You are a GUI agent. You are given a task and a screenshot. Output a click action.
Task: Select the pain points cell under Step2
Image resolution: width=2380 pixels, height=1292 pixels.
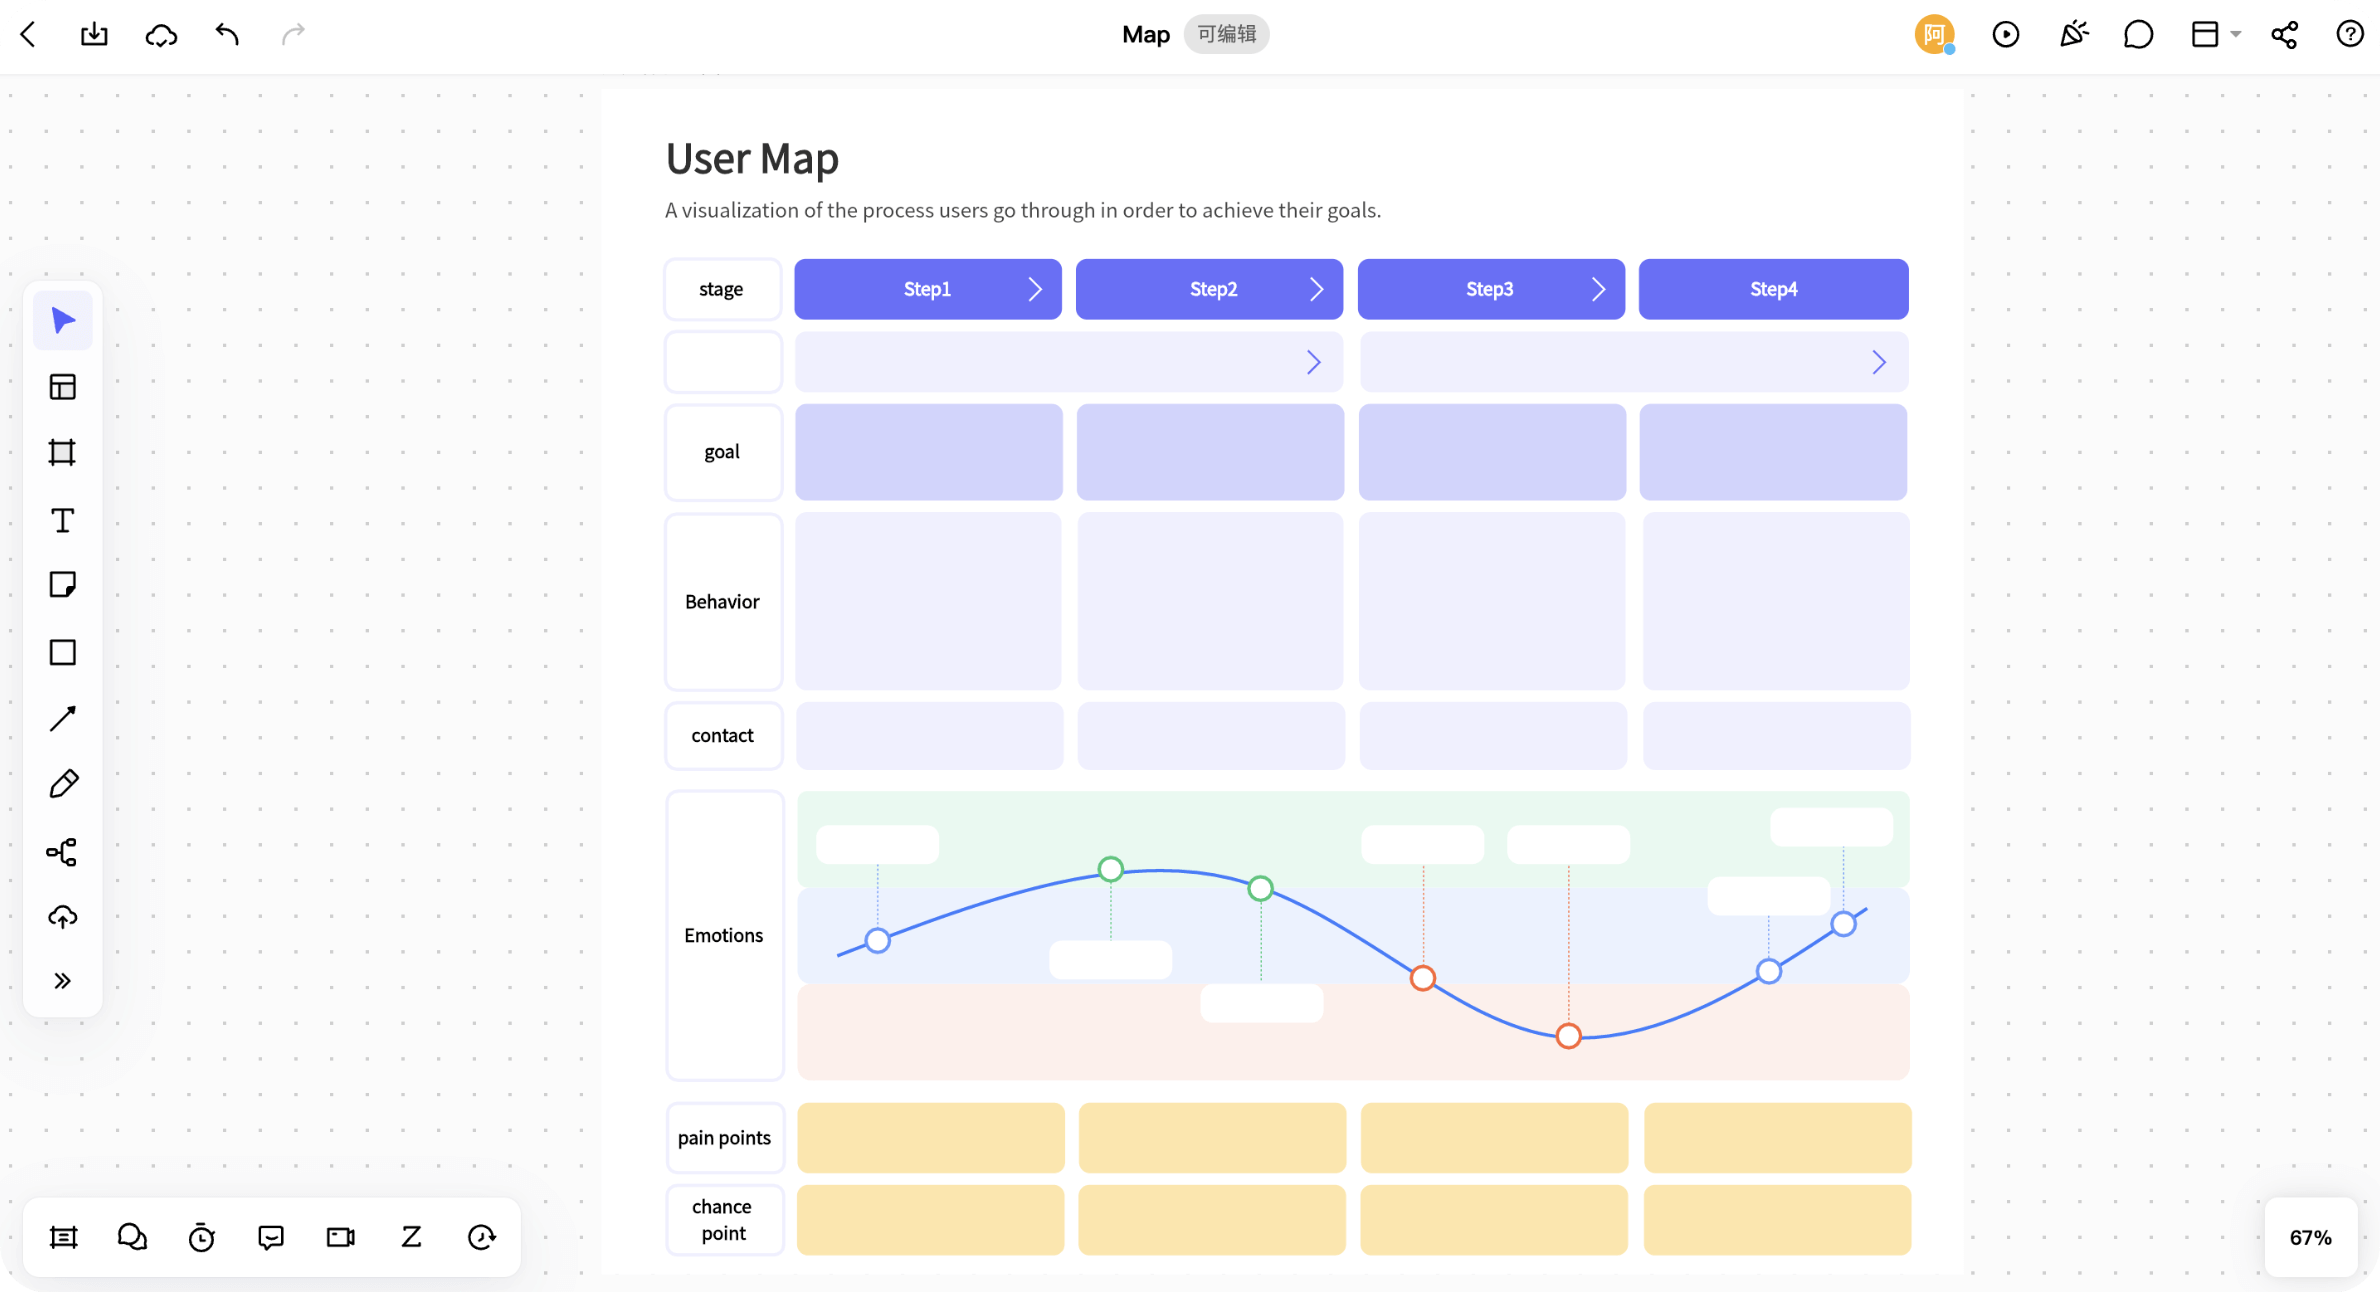1212,1137
